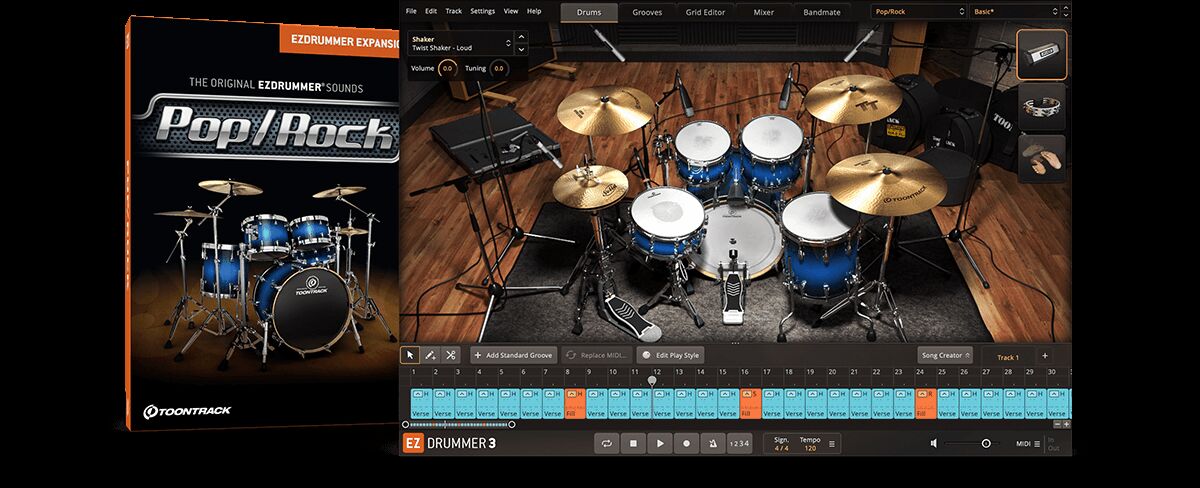This screenshot has height=488, width=1200.
Task: Open the Pop/Rock library dropdown
Action: (916, 12)
